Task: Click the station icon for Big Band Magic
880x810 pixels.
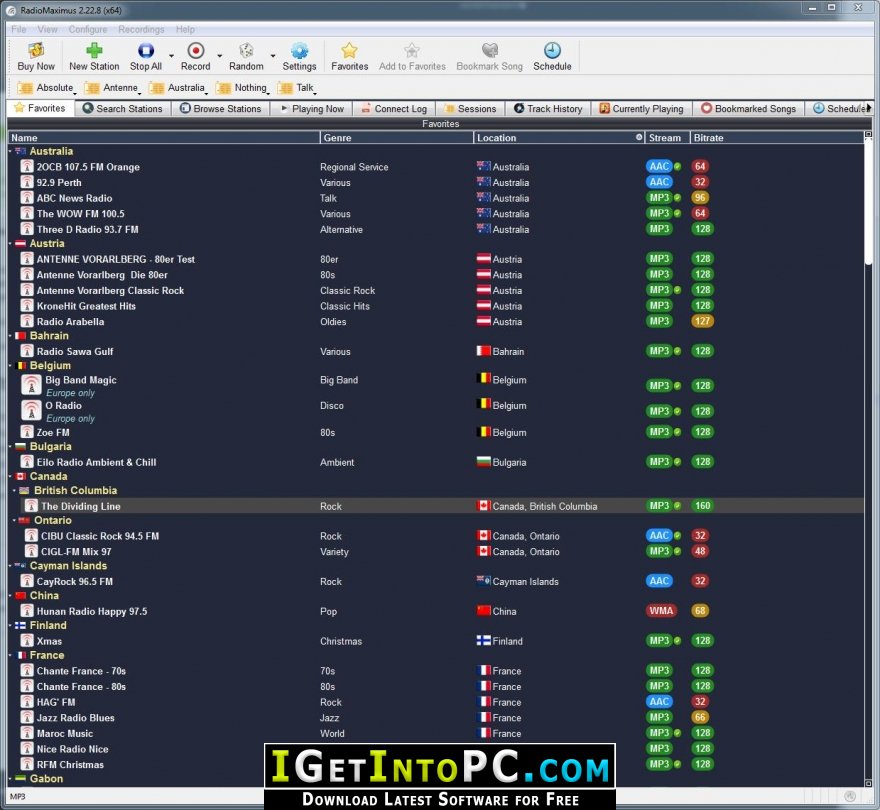Action: coord(31,385)
